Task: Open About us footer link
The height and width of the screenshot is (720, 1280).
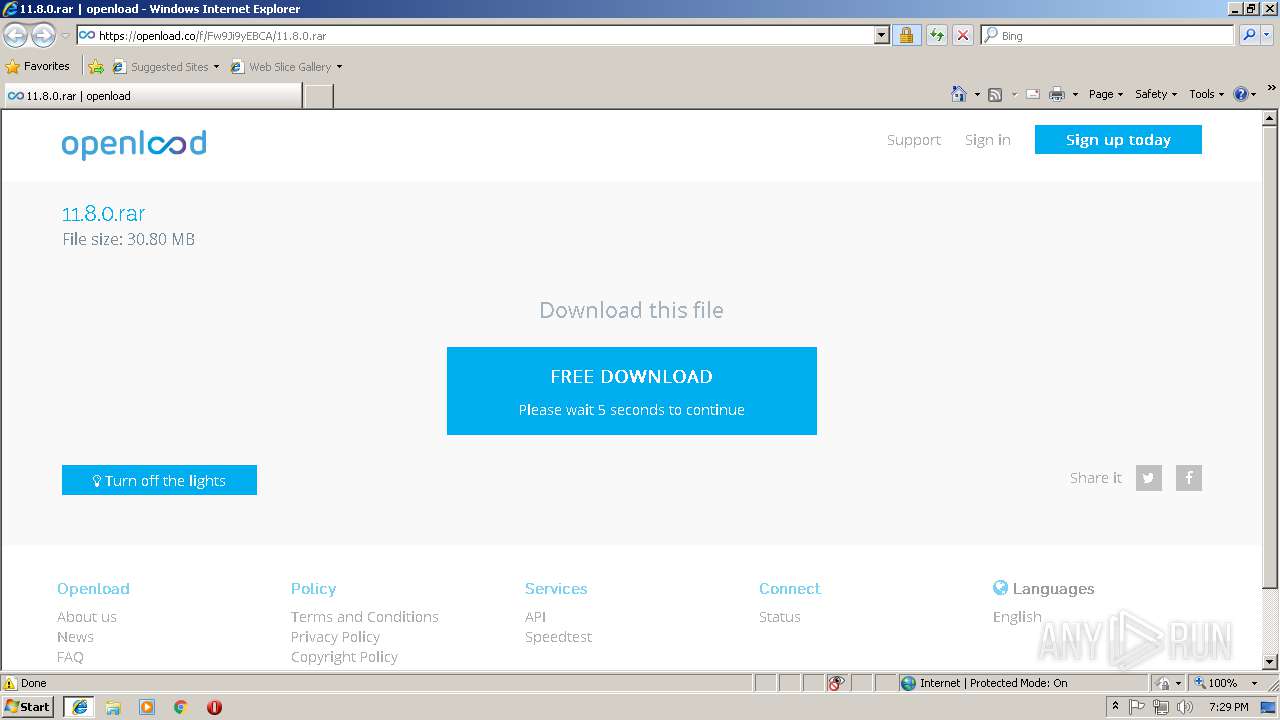Action: (x=87, y=617)
